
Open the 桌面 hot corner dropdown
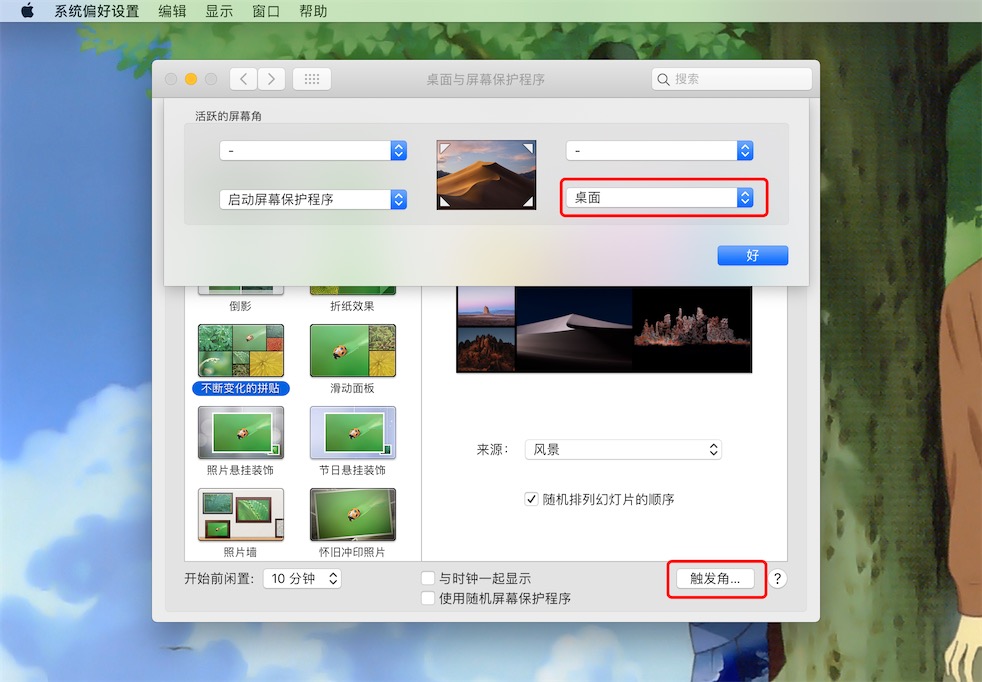point(659,198)
